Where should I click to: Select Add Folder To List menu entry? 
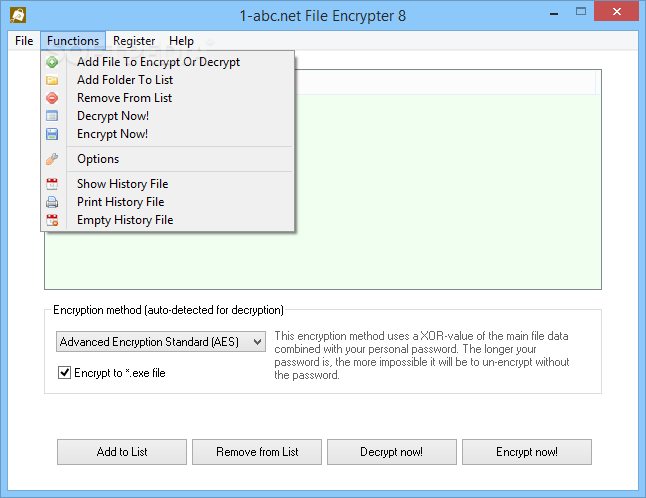pos(168,80)
